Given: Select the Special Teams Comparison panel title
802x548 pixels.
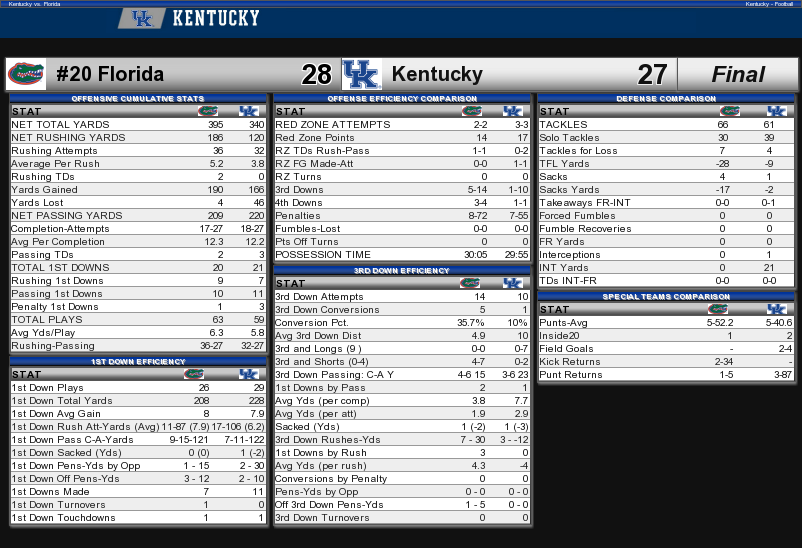Looking at the screenshot, I should (666, 296).
